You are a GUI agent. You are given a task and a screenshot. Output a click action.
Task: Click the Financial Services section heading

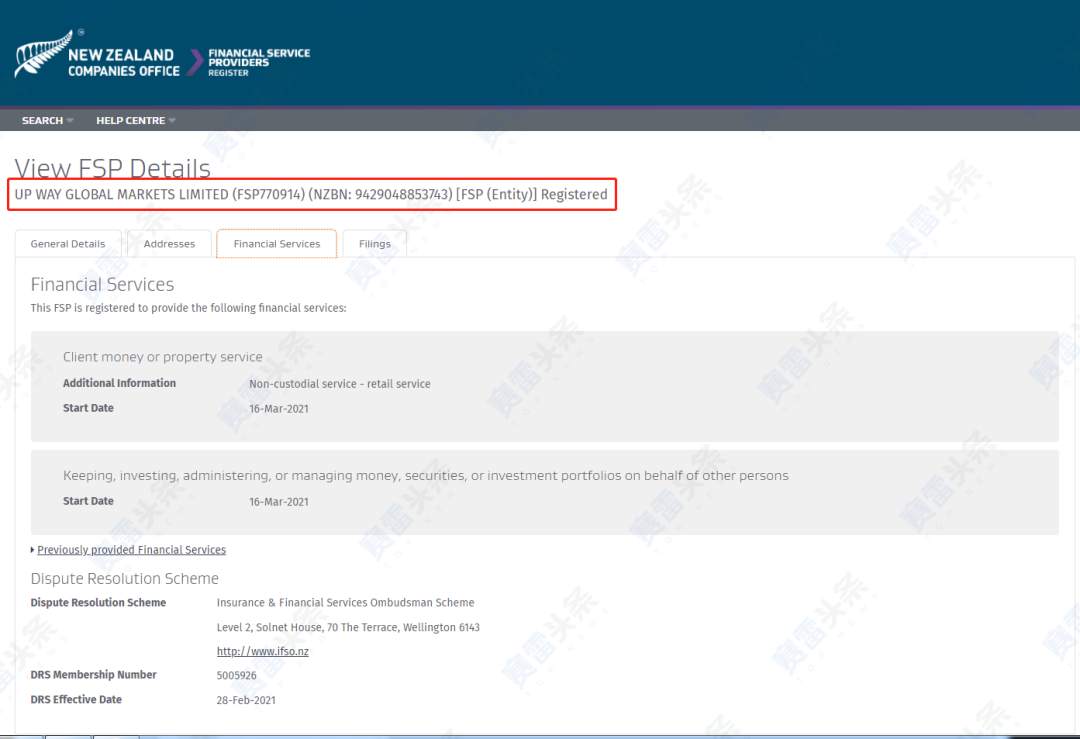pos(102,284)
